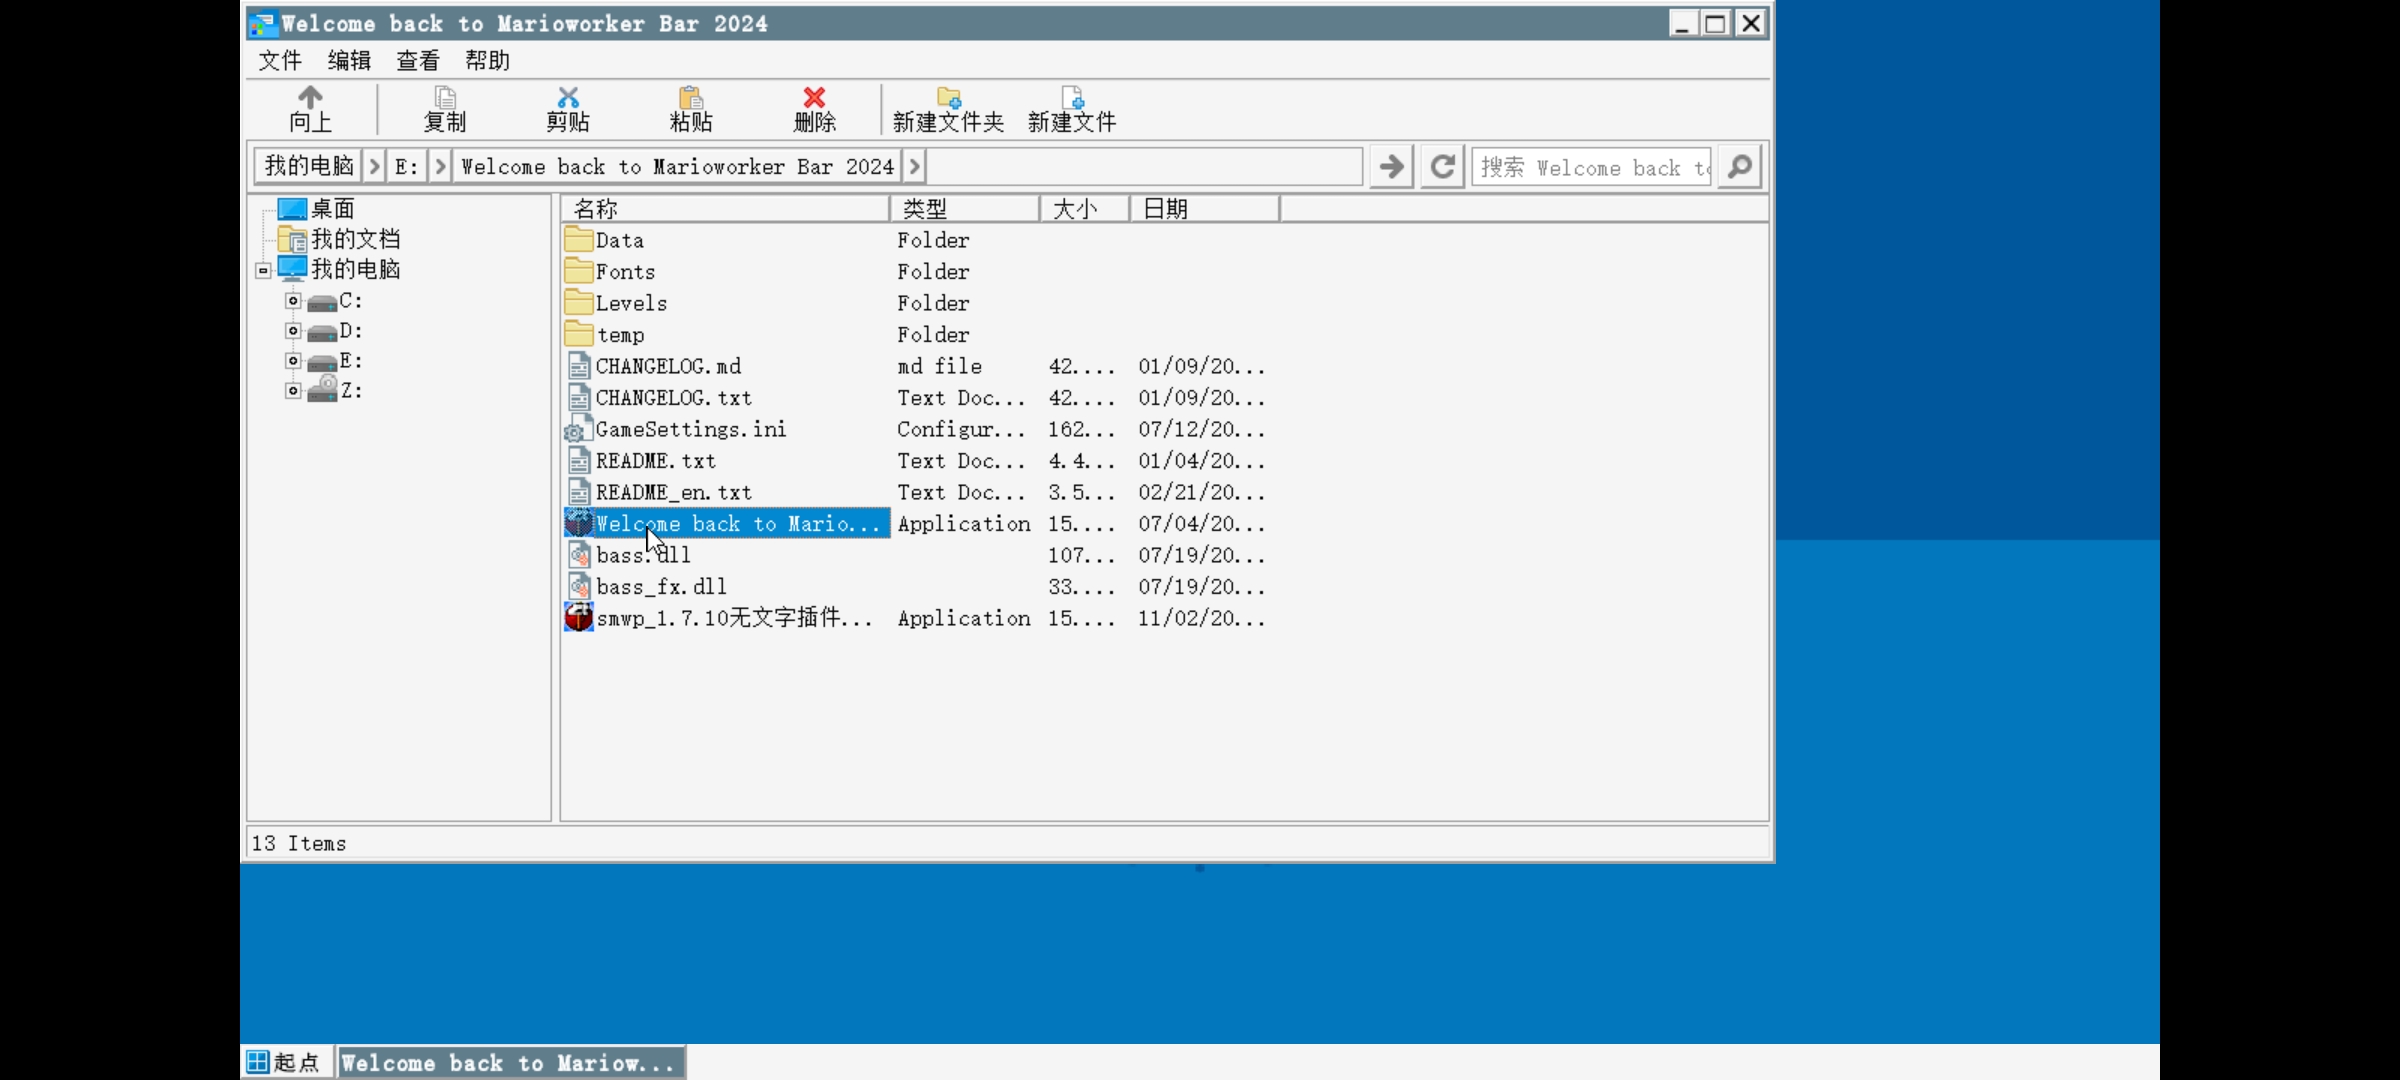Select the C: drive in tree
This screenshot has width=2400, height=1080.
(350, 300)
